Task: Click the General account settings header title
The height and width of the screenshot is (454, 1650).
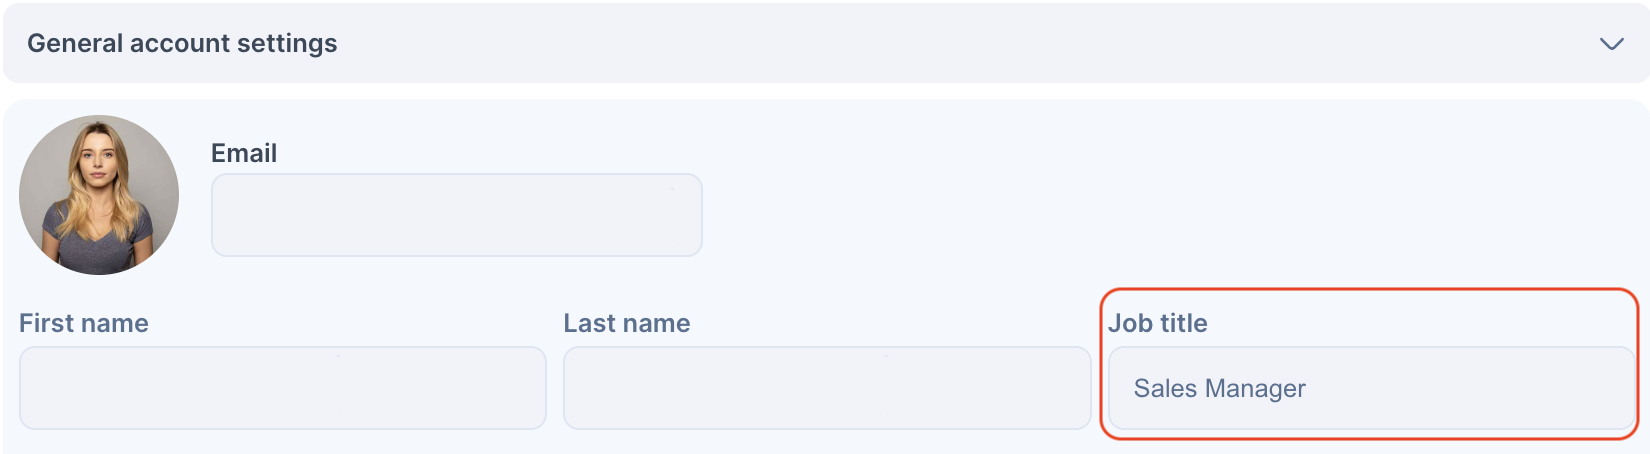Action: tap(182, 43)
